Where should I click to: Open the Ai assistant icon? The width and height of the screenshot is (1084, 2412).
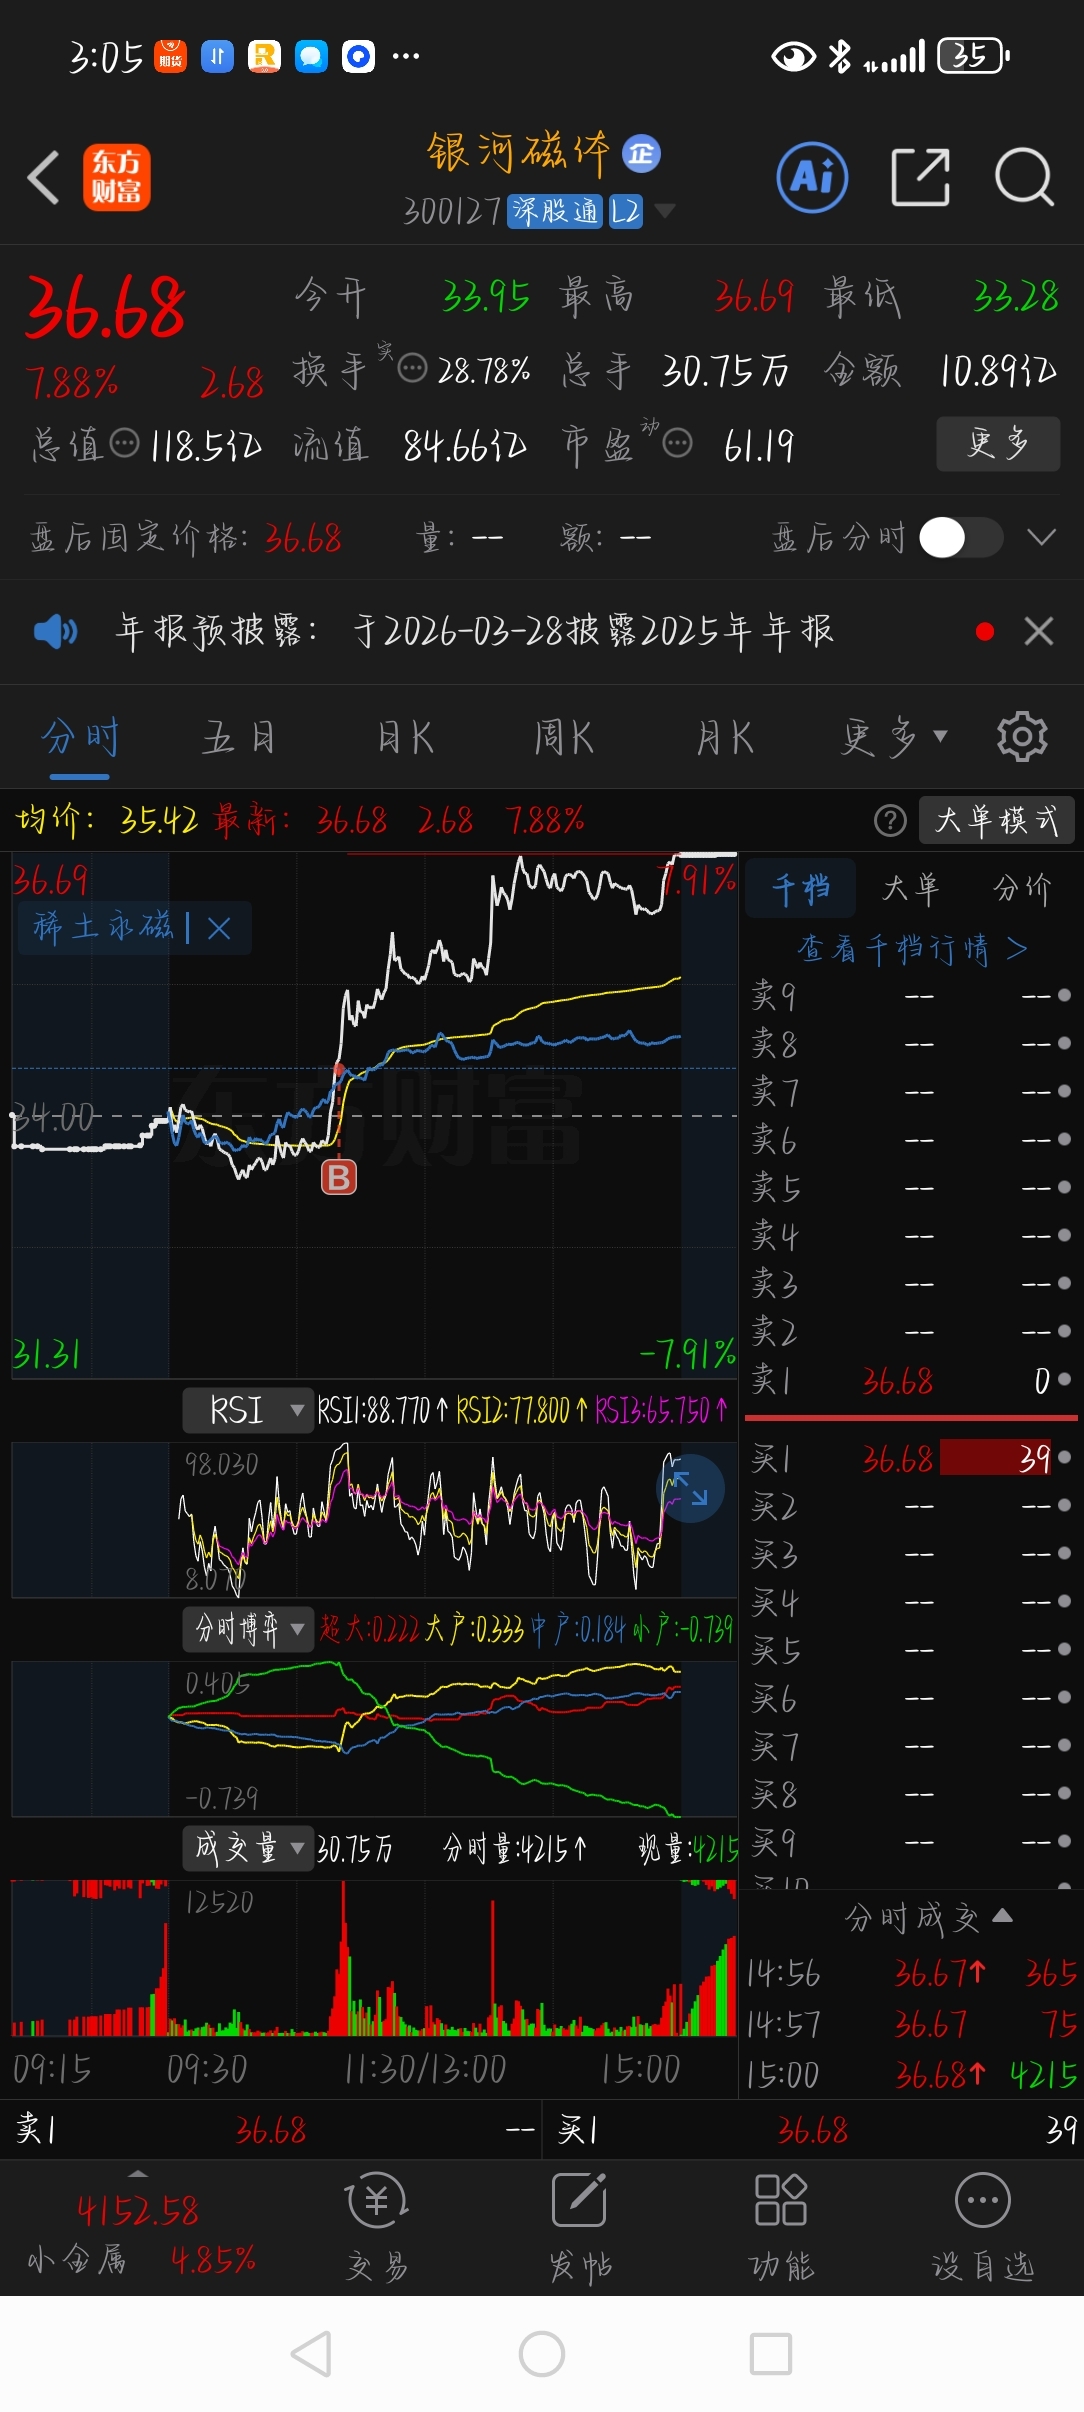pyautogui.click(x=812, y=178)
